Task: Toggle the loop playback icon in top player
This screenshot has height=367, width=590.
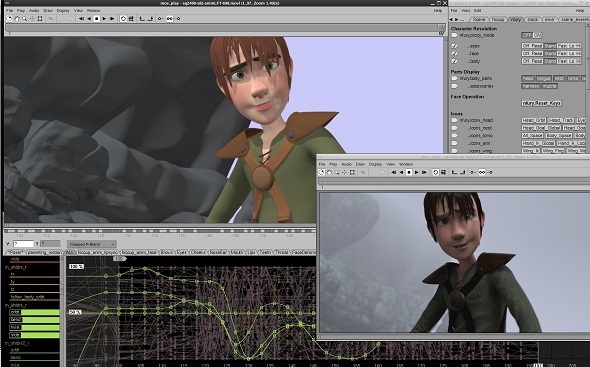Action: (x=123, y=18)
